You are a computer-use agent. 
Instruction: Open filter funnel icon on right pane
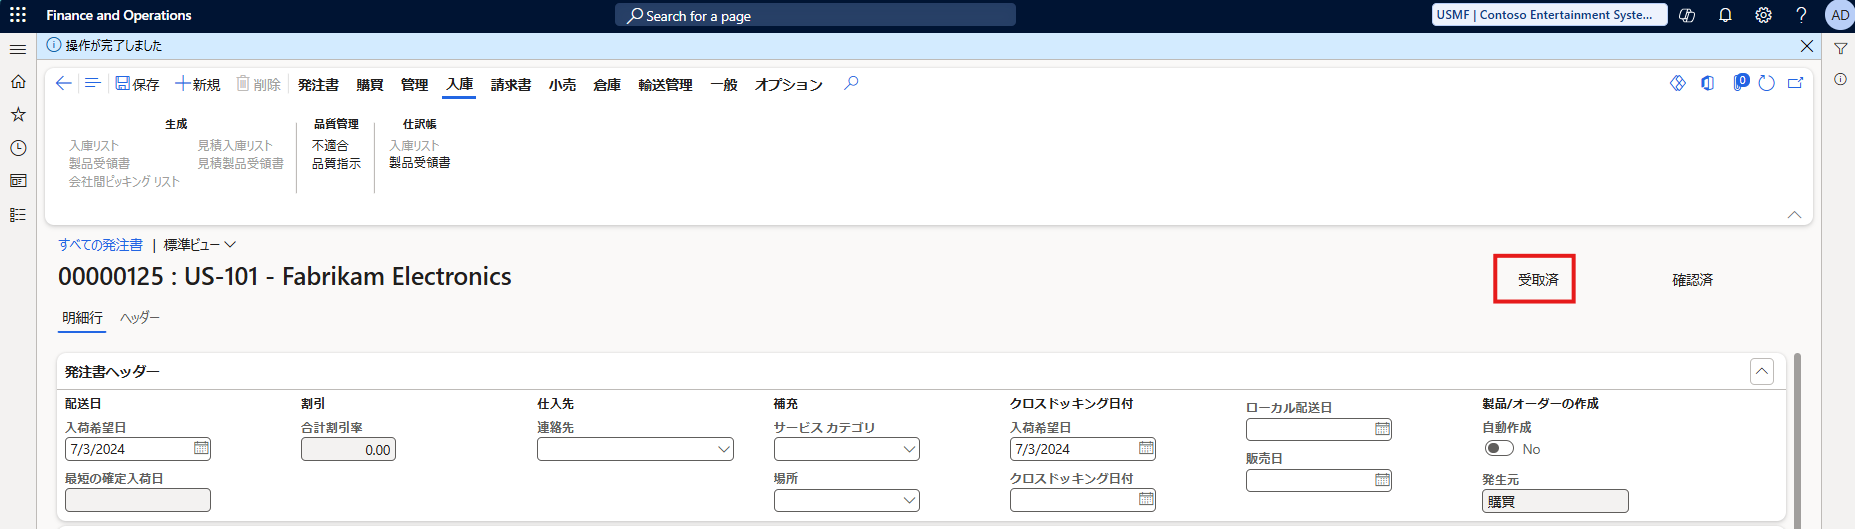pos(1840,49)
